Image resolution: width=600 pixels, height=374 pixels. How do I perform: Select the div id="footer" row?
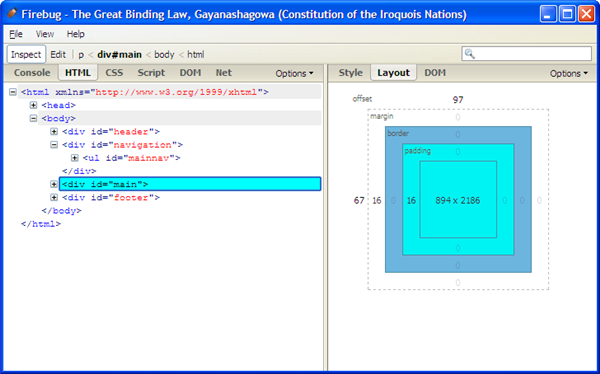[x=111, y=198]
